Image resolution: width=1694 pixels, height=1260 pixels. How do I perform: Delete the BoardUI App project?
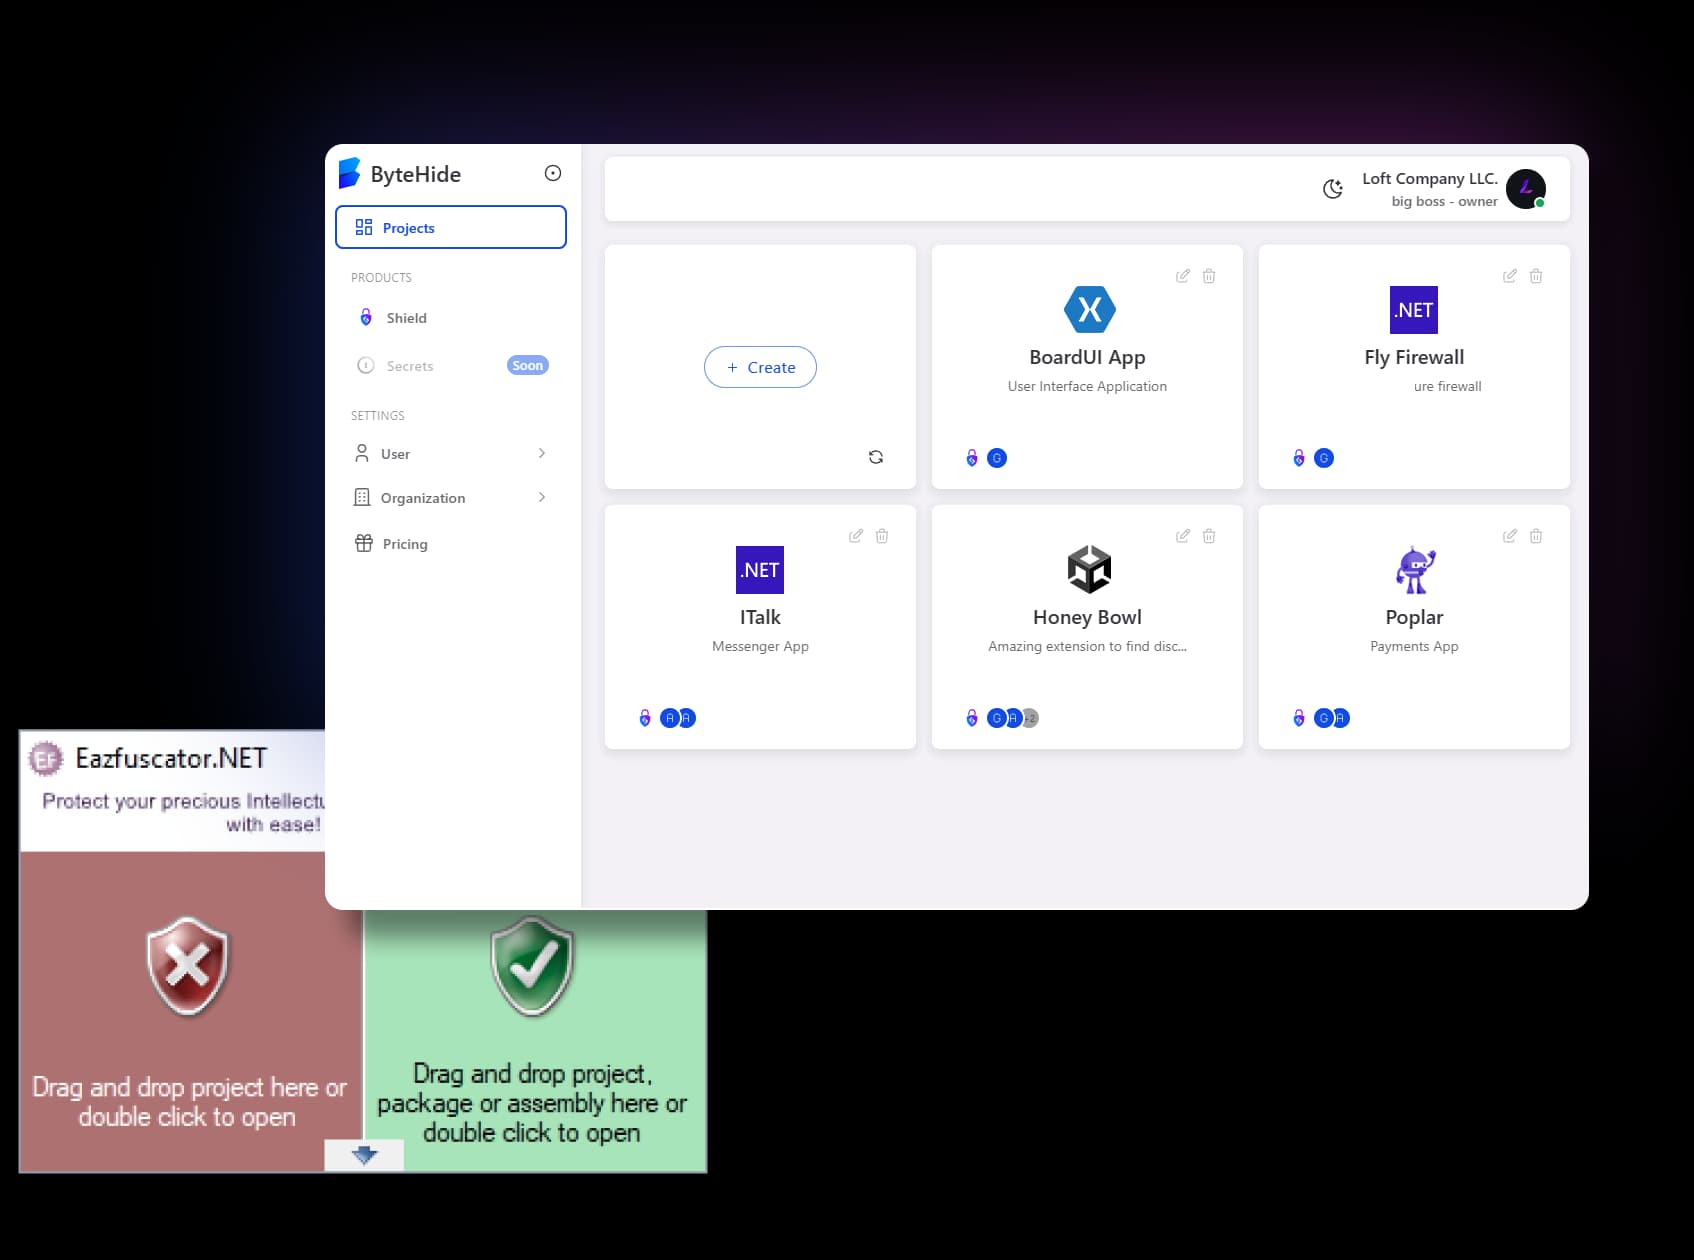1209,276
